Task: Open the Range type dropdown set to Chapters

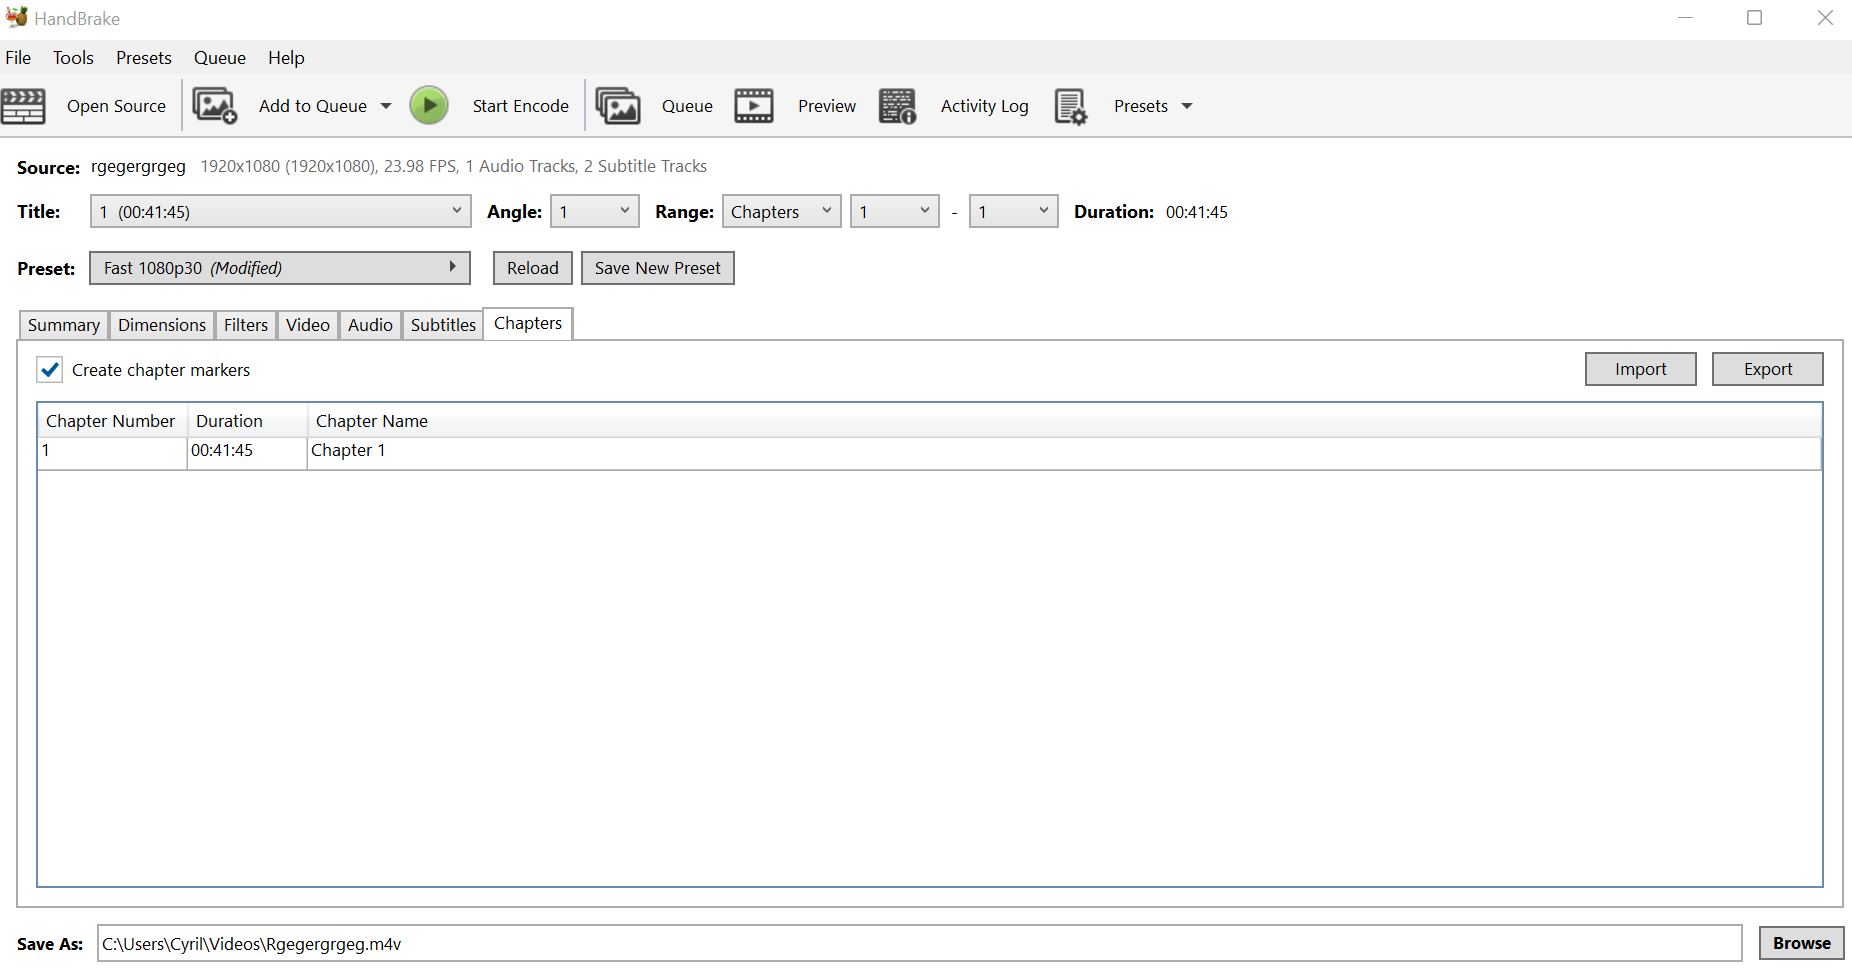Action: pos(782,211)
